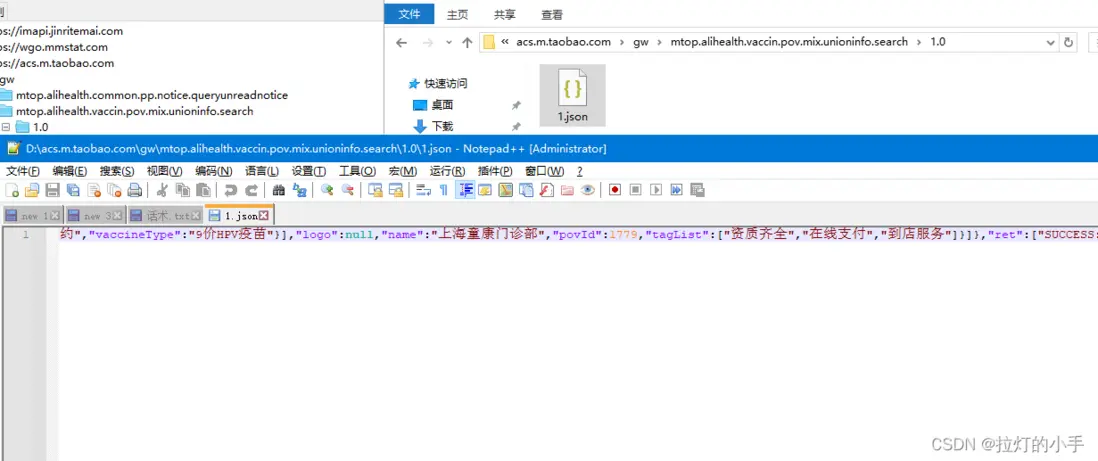Open the 插件(P) menu
Viewport: 1098px width, 461px height.
tap(495, 172)
